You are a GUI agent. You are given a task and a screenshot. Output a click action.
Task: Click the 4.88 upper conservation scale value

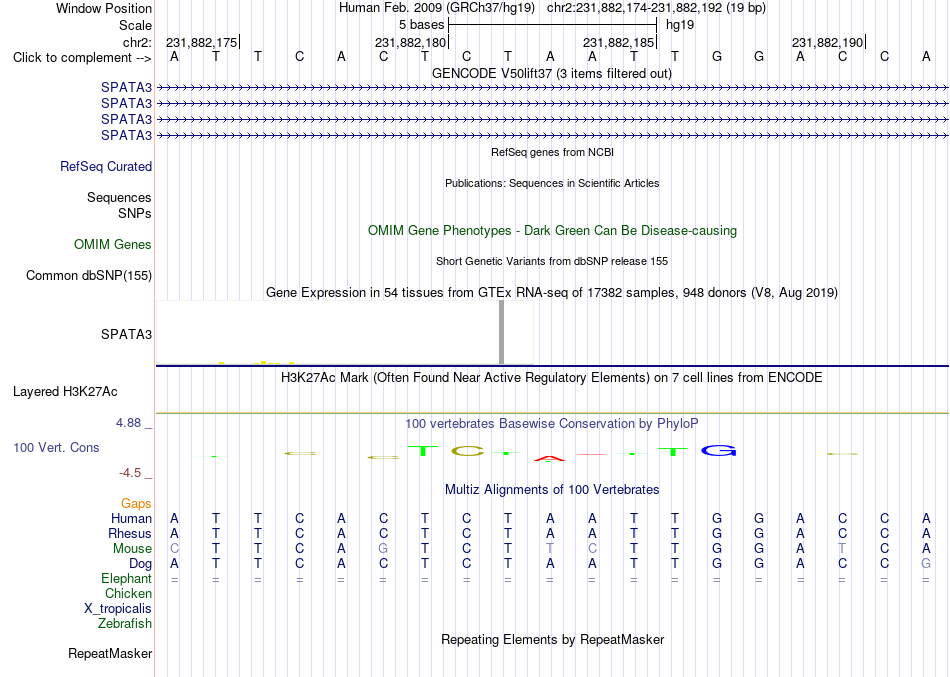click(128, 422)
